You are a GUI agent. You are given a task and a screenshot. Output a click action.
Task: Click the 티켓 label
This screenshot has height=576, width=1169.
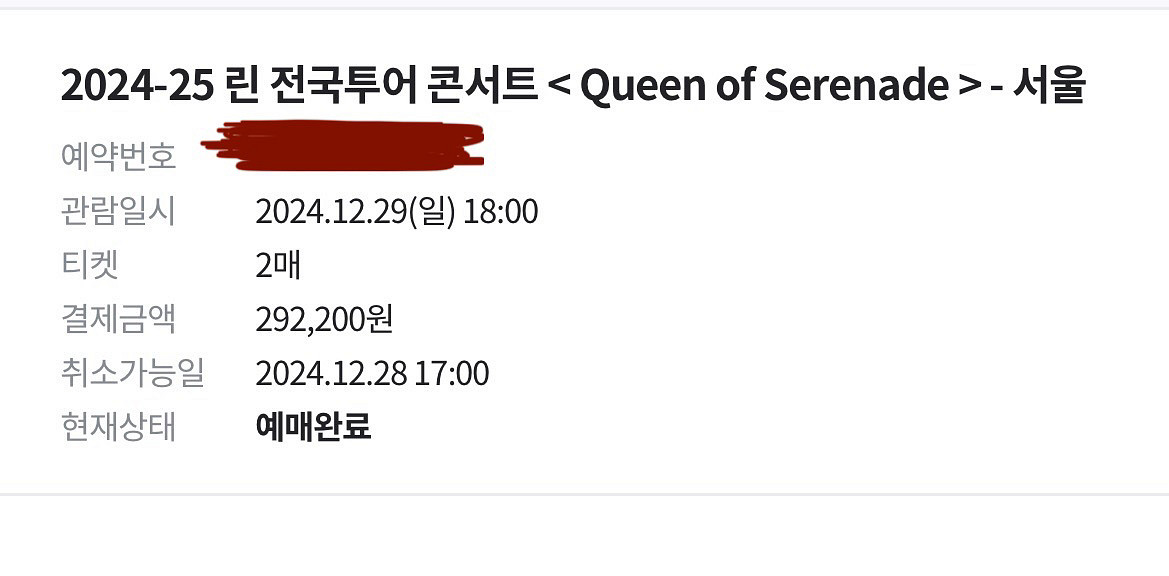tap(89, 265)
